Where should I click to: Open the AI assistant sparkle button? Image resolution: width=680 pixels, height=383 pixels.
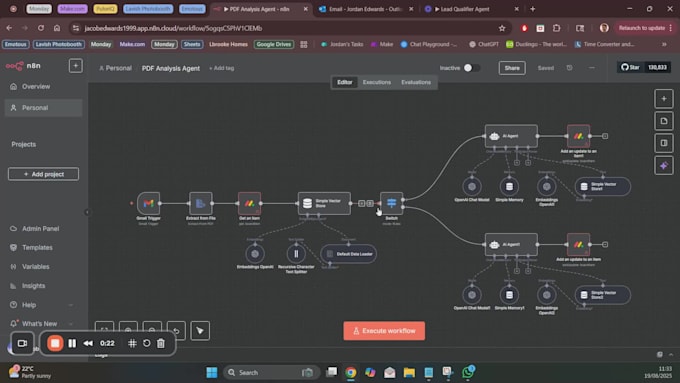coord(664,165)
